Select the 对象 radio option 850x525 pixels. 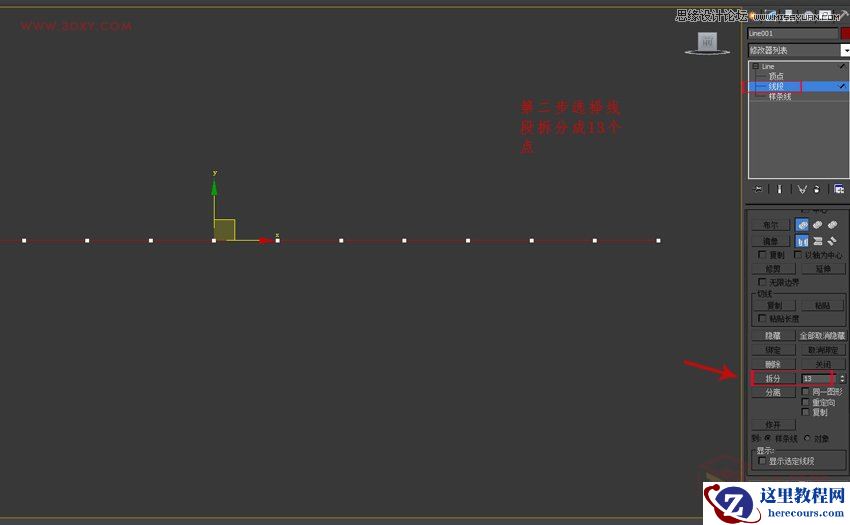pyautogui.click(x=807, y=438)
